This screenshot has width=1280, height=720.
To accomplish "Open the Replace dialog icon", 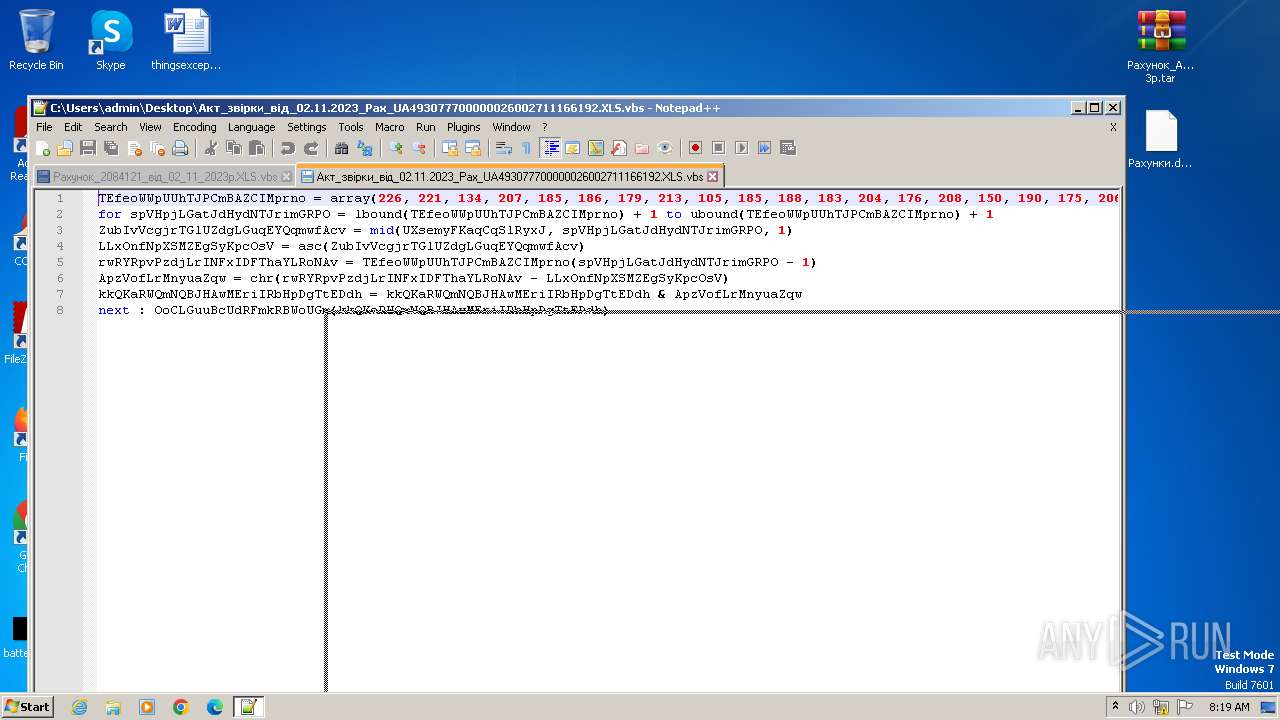I will [x=365, y=148].
